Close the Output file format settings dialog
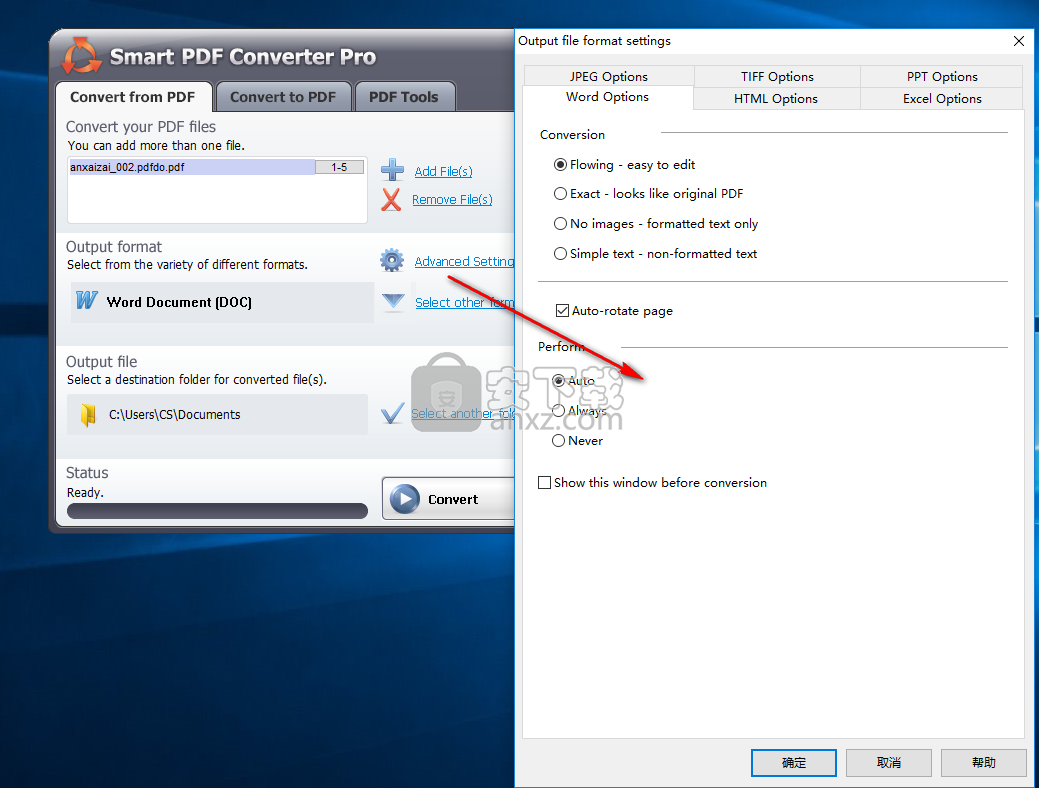This screenshot has width=1039, height=788. point(1018,41)
